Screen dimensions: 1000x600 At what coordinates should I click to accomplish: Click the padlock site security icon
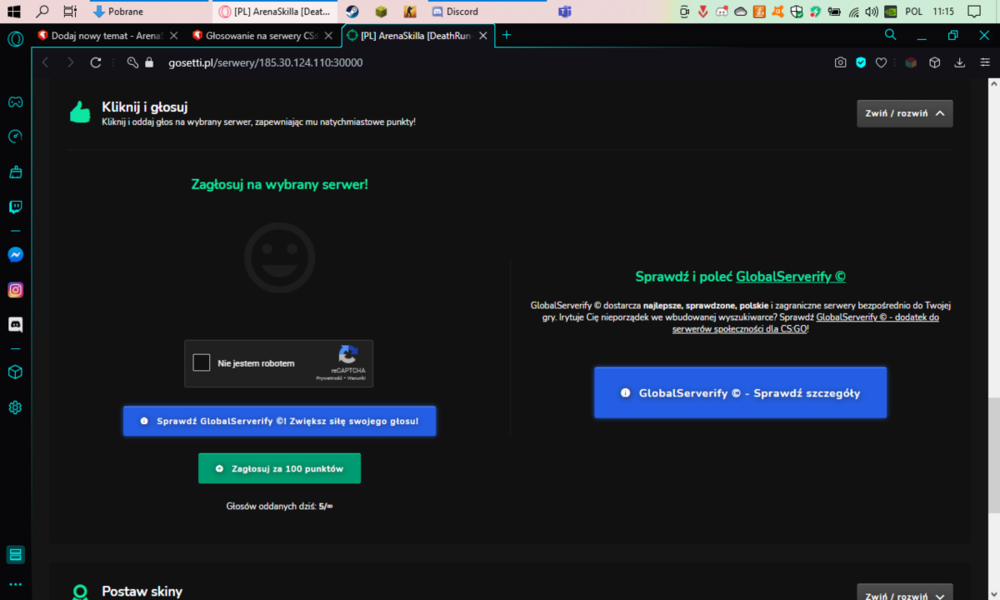click(x=149, y=62)
